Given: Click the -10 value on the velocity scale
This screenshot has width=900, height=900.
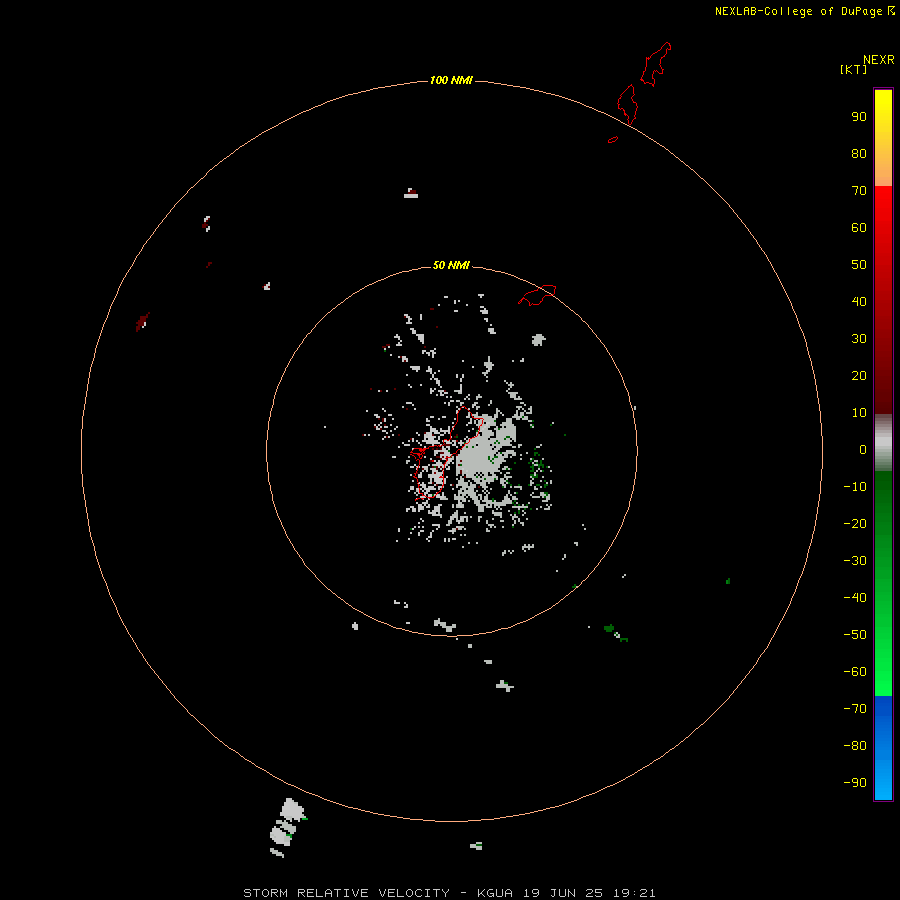Looking at the screenshot, I should tap(855, 487).
